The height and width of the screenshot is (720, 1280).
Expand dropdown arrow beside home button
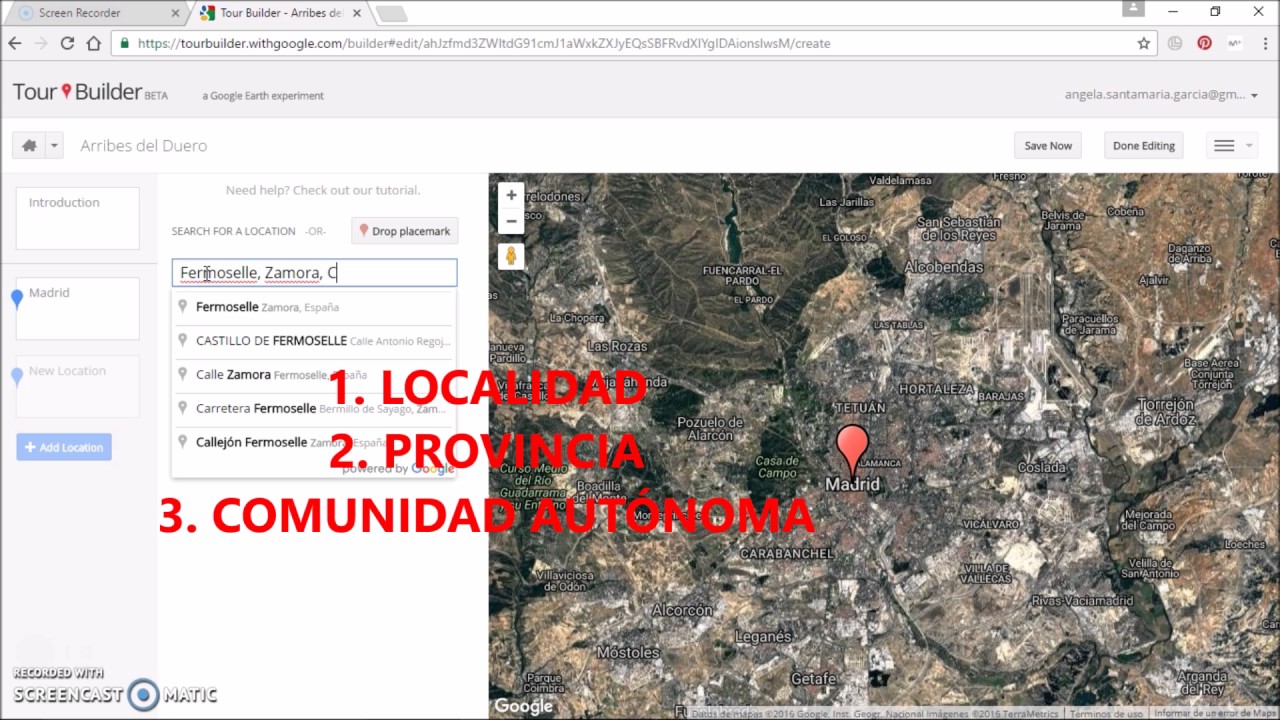coord(54,145)
